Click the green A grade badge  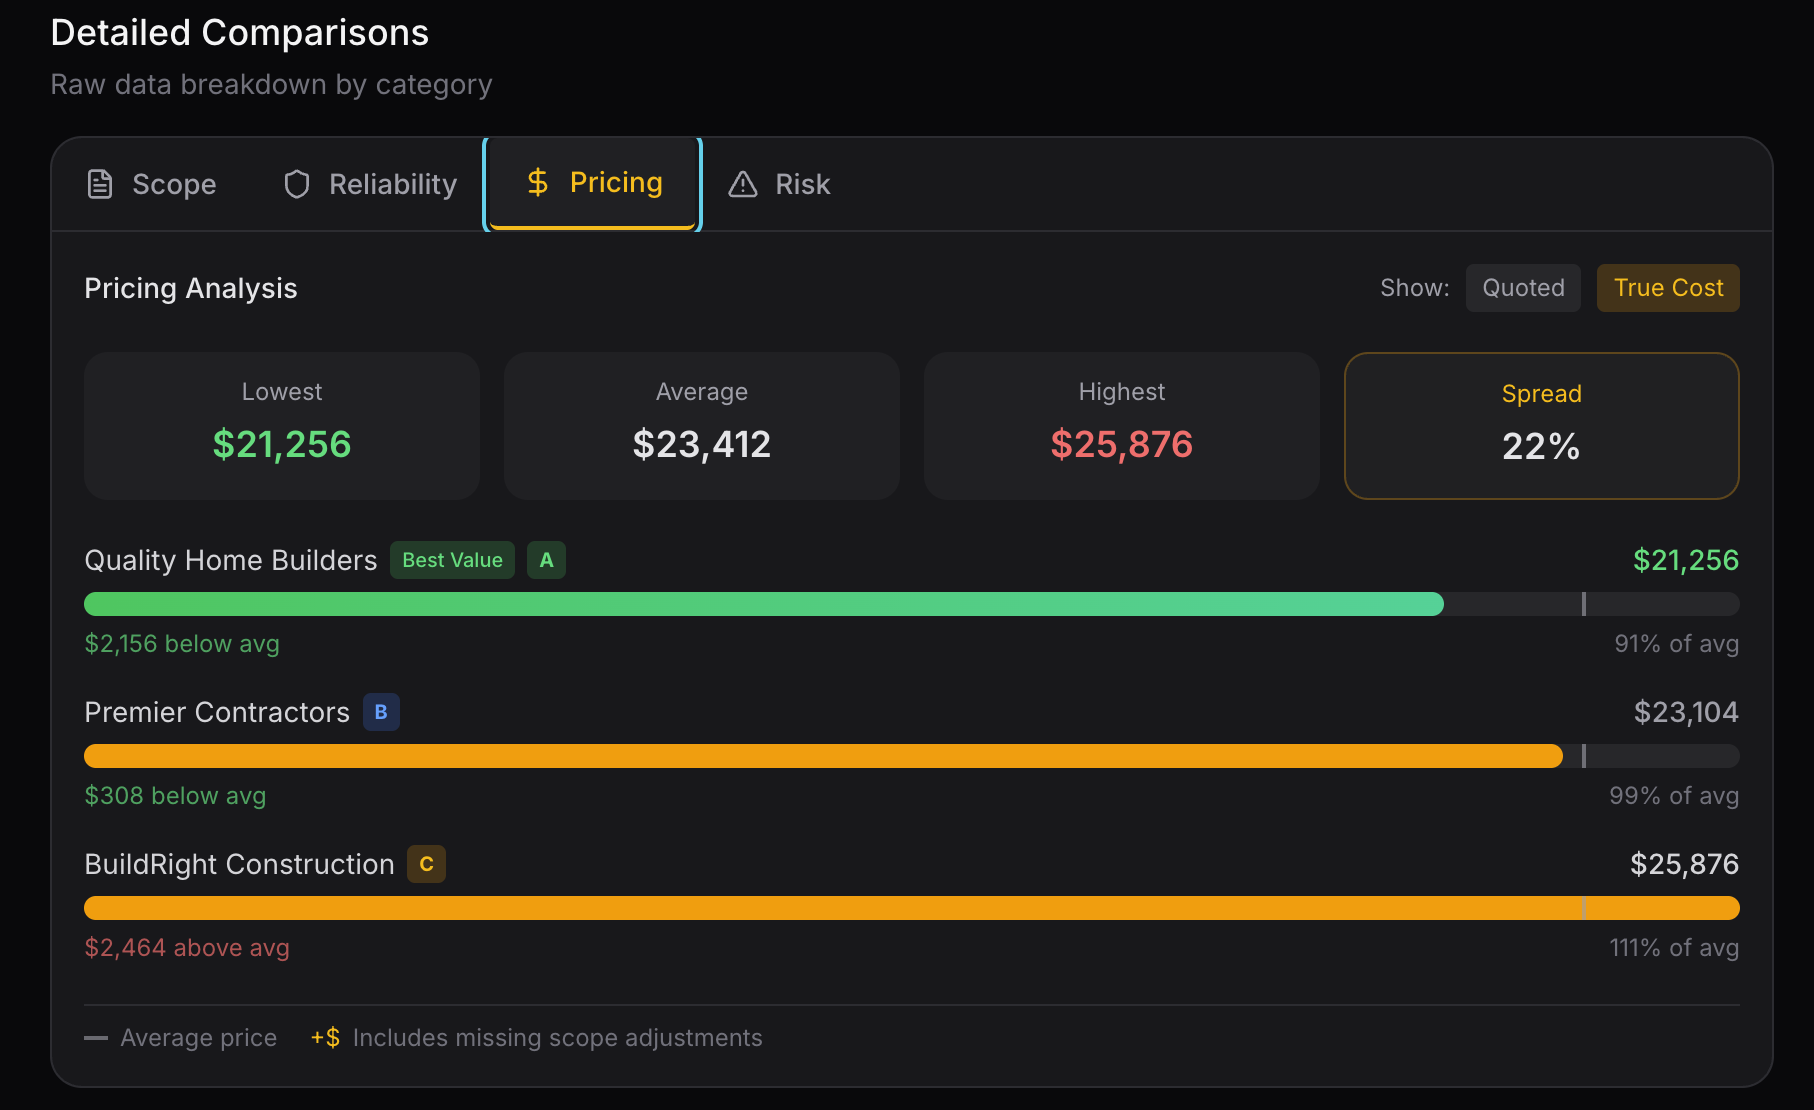546,560
